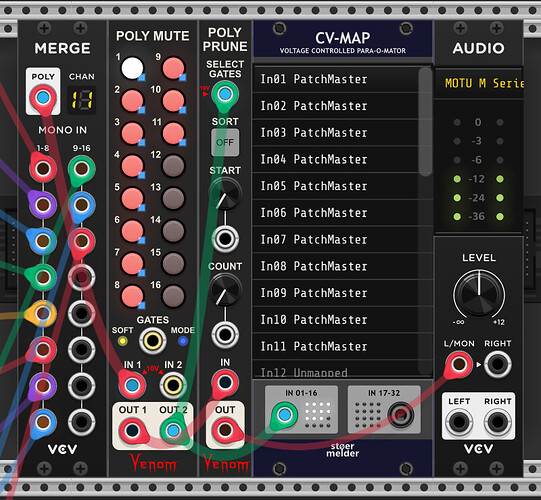541x500 pixels.
Task: Click the CV-MAP IN 01-16 input port
Action: pyautogui.click(x=285, y=414)
